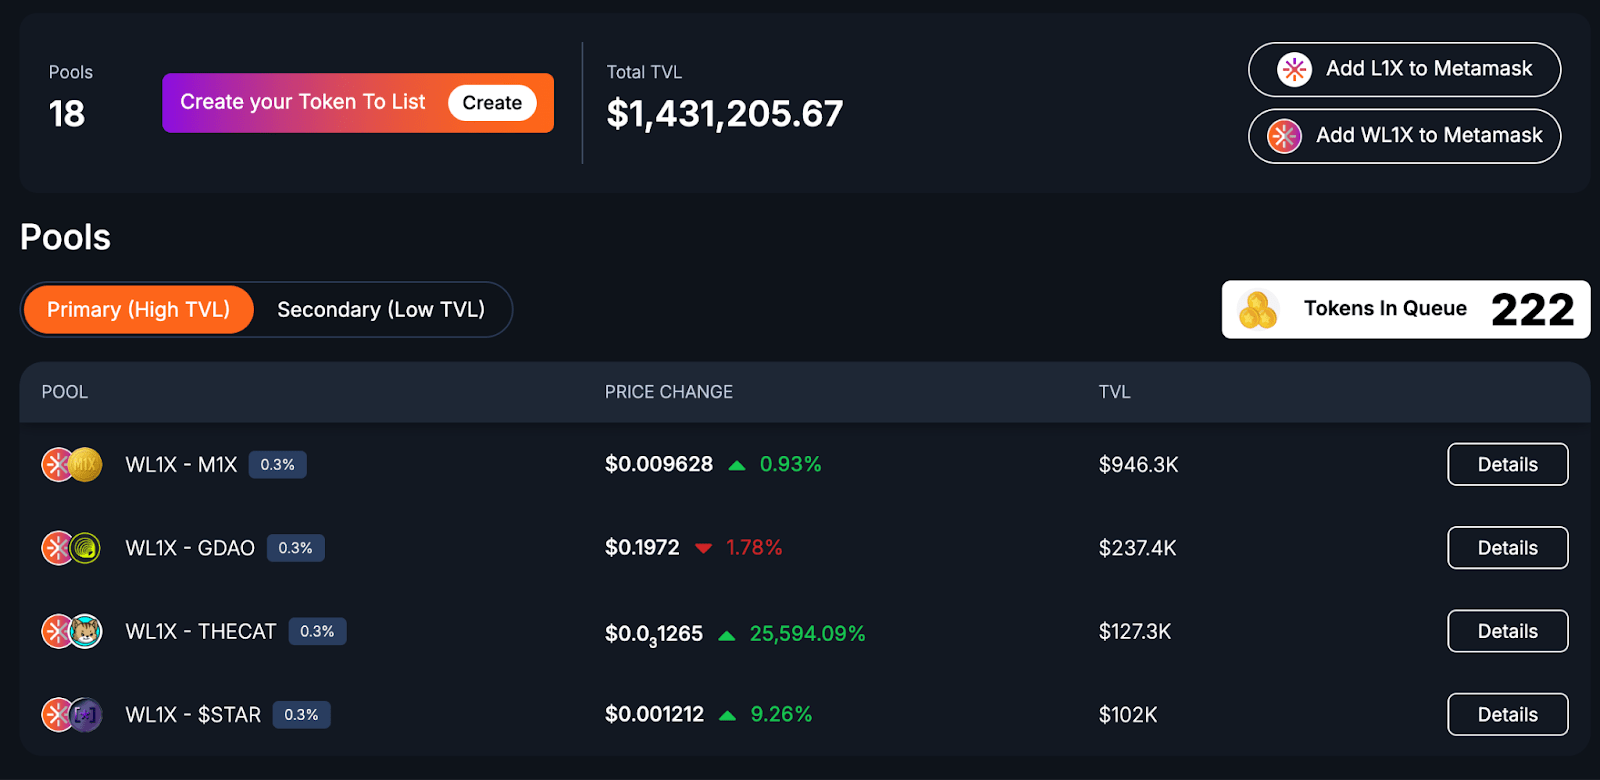1600x780 pixels.
Task: Open Details for the WL1X - $STAR pool
Action: pos(1507,714)
